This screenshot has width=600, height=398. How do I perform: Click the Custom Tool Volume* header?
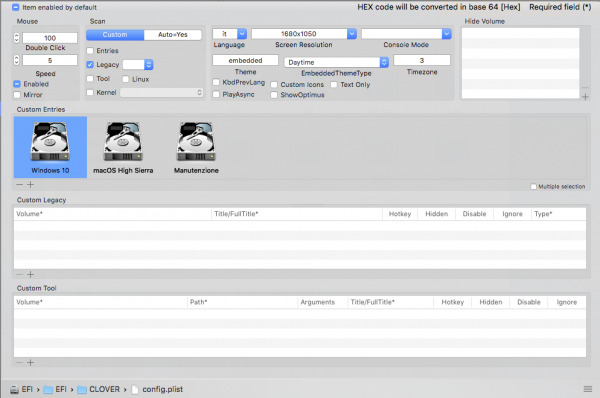pos(101,302)
